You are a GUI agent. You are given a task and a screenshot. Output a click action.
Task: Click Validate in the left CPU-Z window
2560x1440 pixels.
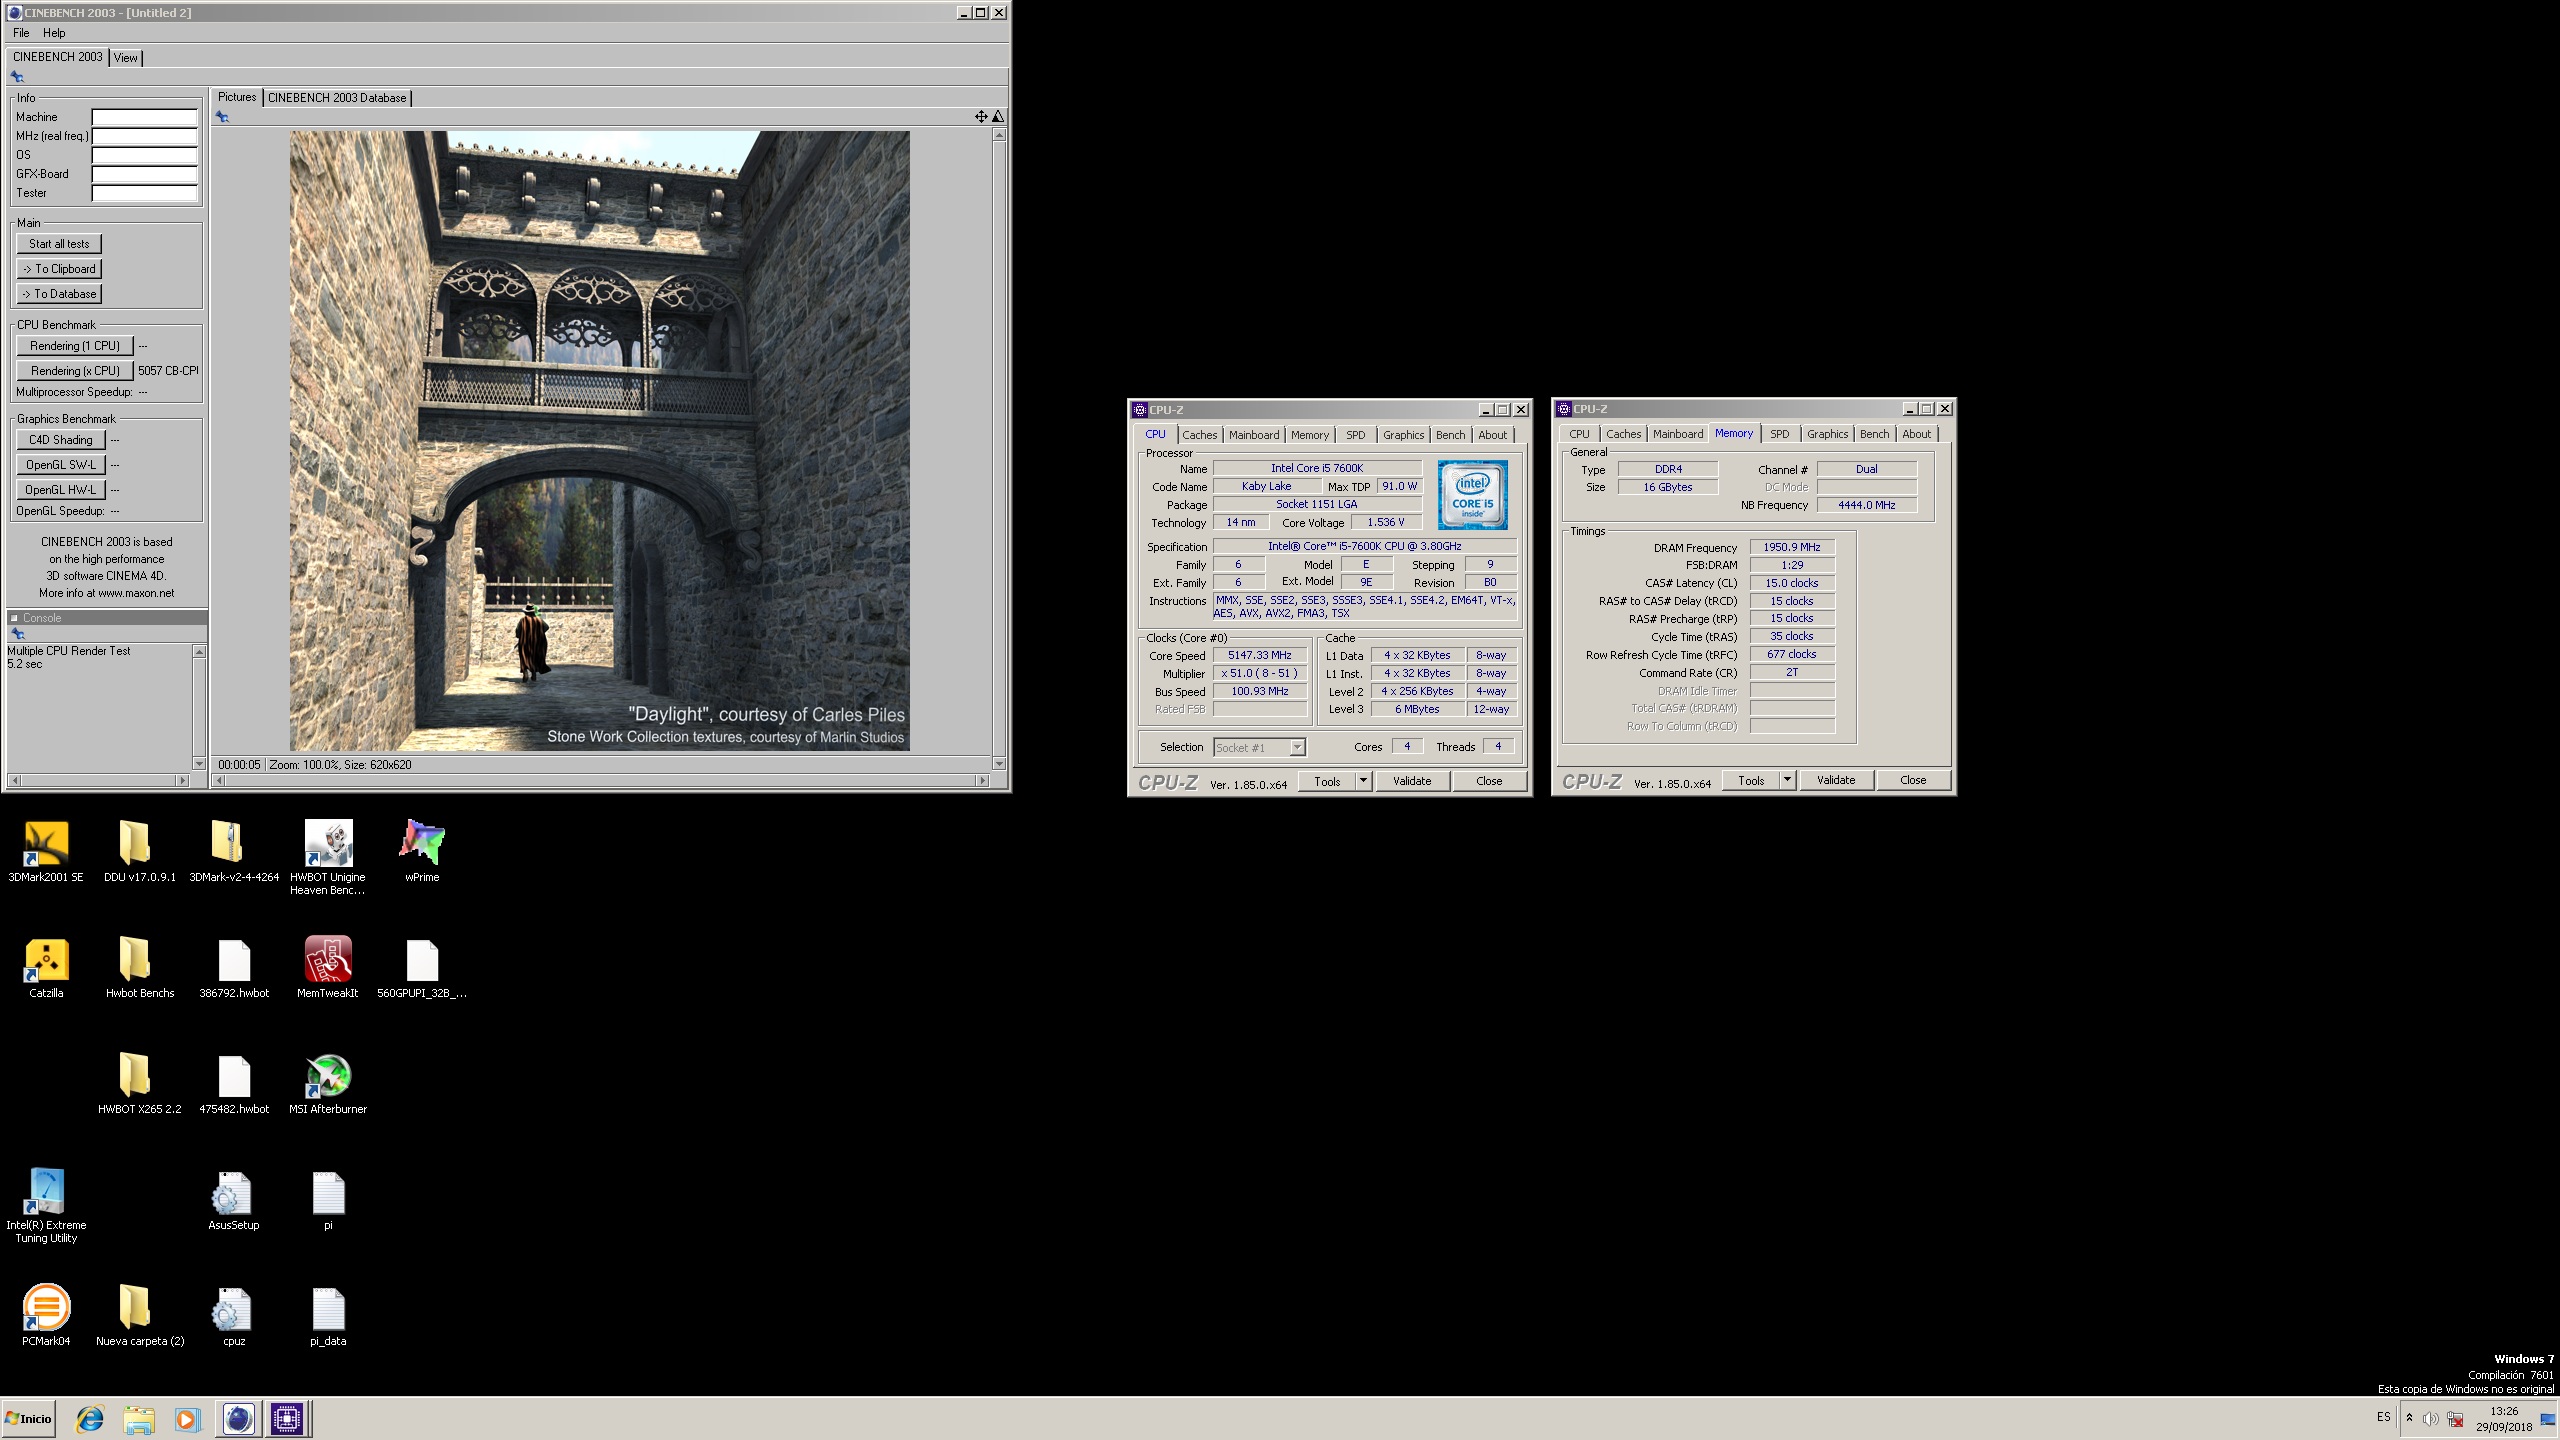tap(1412, 781)
